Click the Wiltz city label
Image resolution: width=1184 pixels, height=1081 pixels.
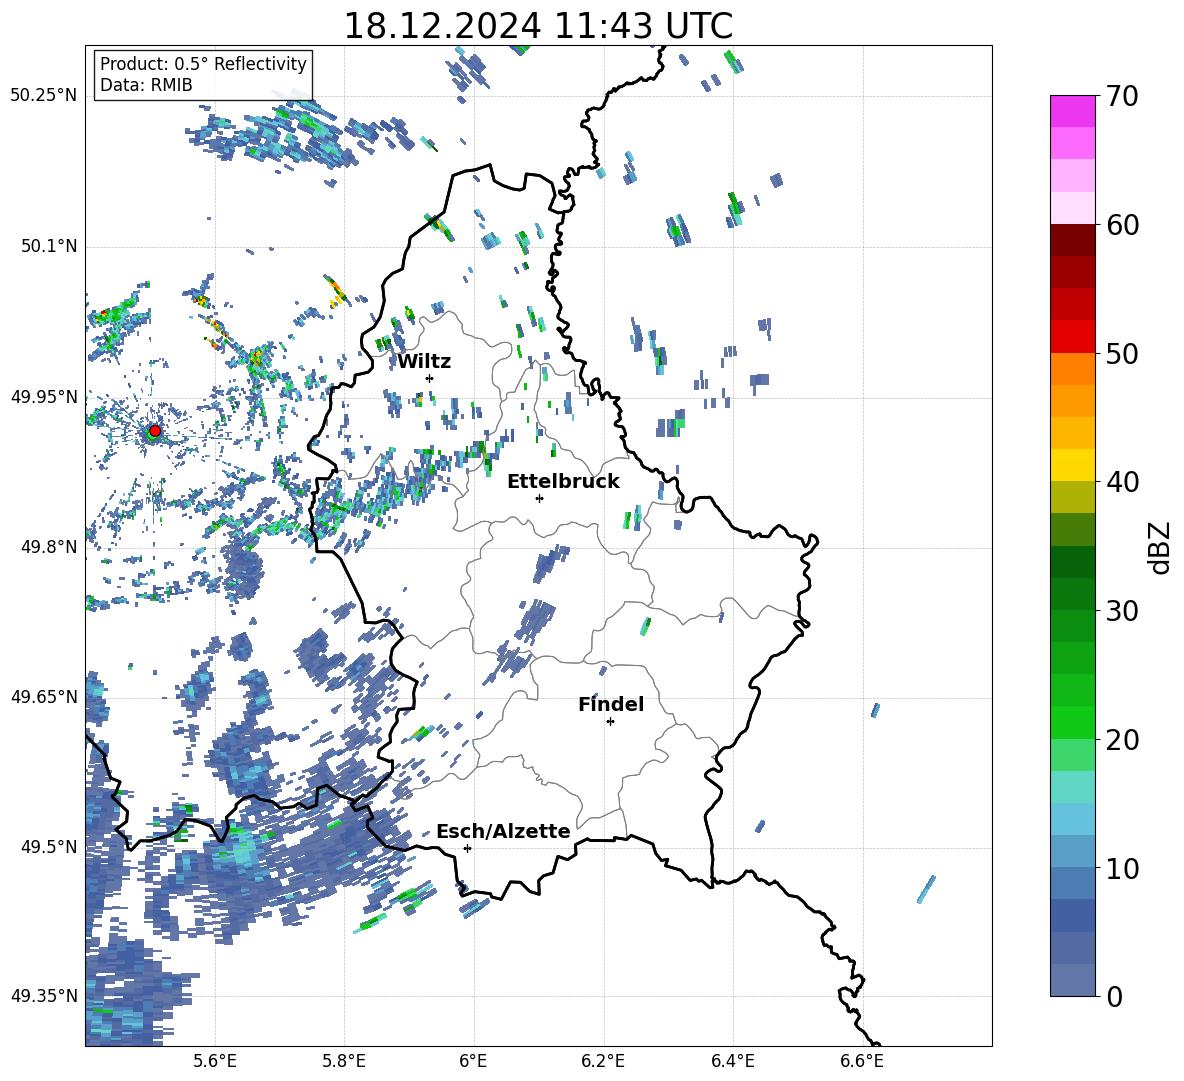(x=424, y=362)
